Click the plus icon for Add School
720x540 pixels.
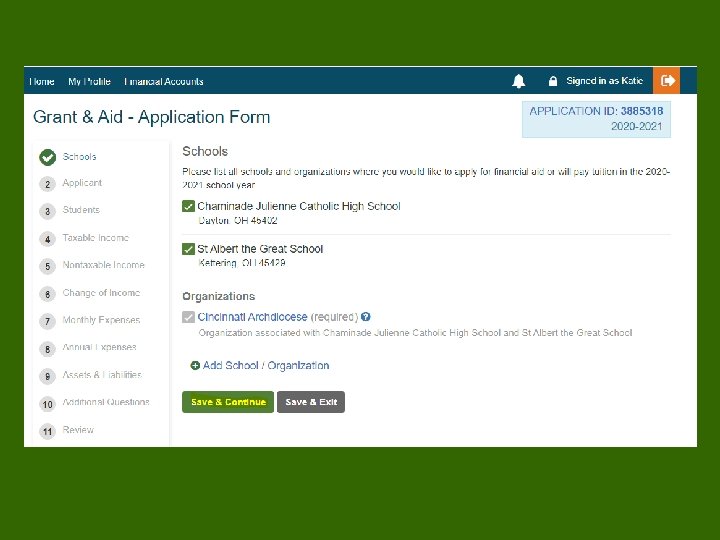tap(195, 366)
